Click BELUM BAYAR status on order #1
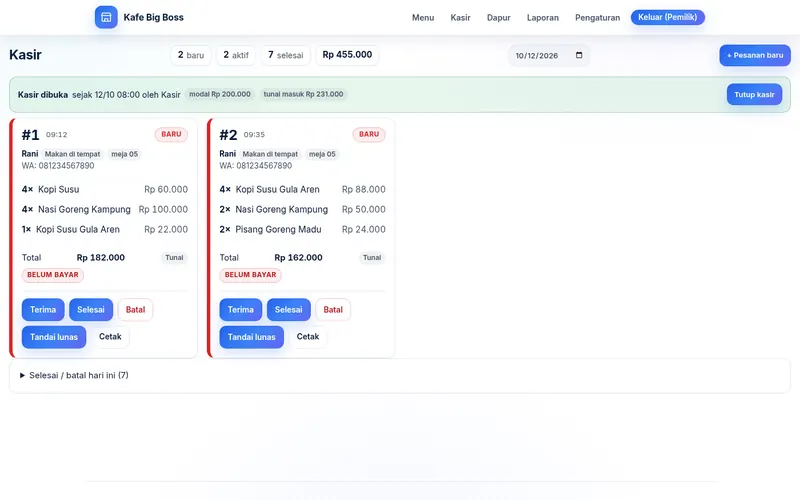 pyautogui.click(x=53, y=275)
